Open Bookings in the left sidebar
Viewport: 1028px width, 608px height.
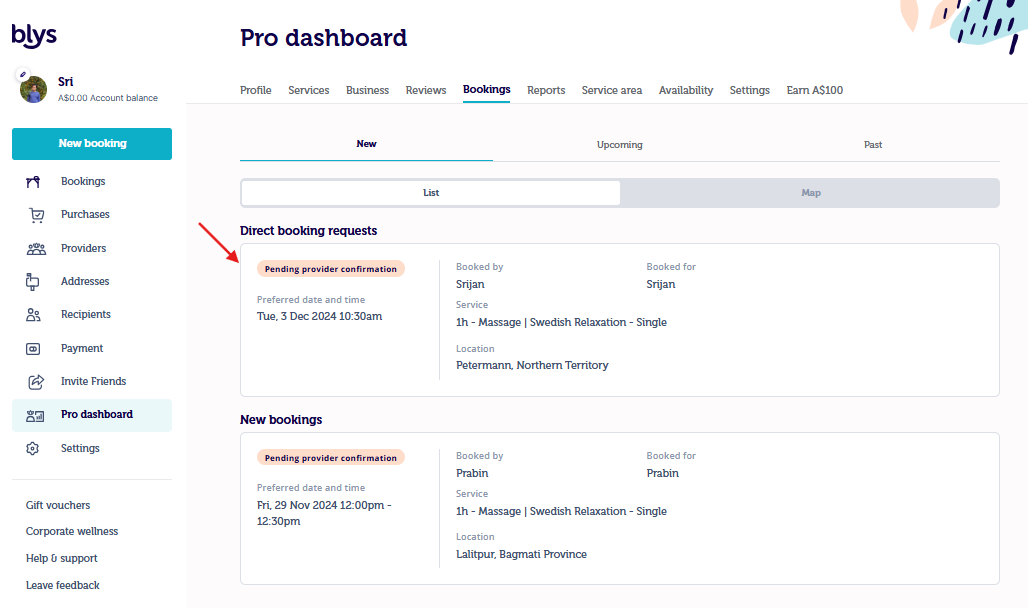tap(83, 181)
